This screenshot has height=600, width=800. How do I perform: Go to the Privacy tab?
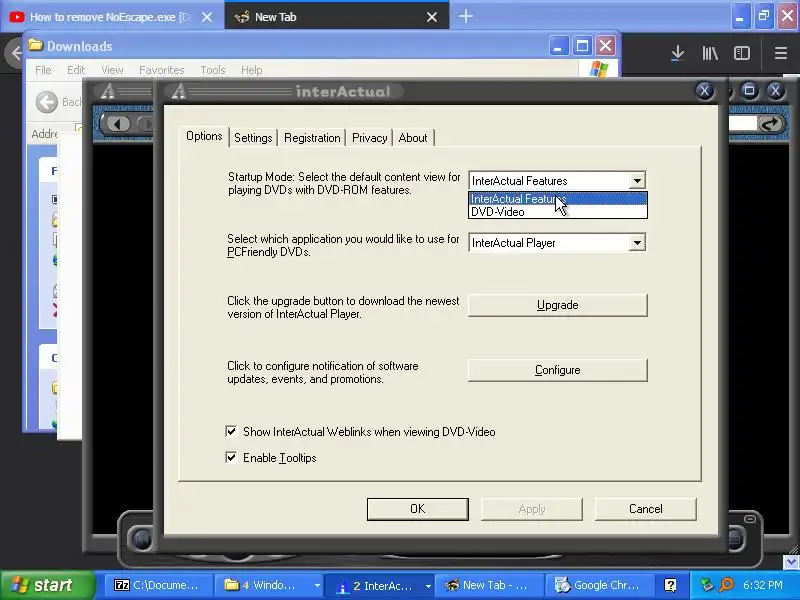pyautogui.click(x=369, y=138)
